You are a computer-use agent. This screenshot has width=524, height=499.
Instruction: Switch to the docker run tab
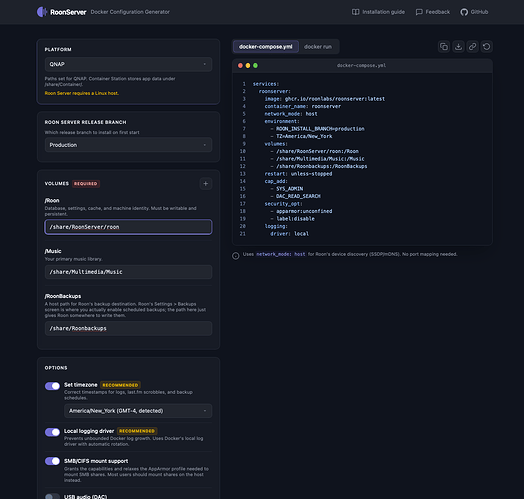[x=318, y=47]
